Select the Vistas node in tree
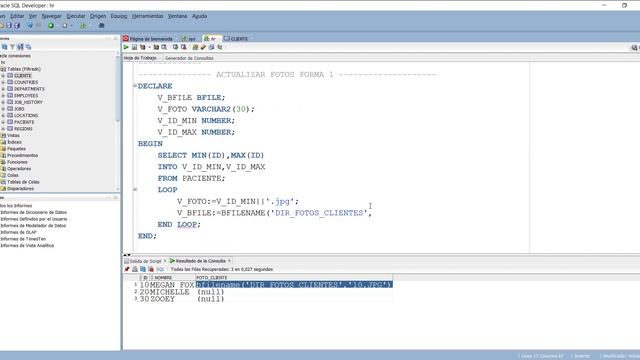Screen dimensions: 640x360 coord(13,136)
